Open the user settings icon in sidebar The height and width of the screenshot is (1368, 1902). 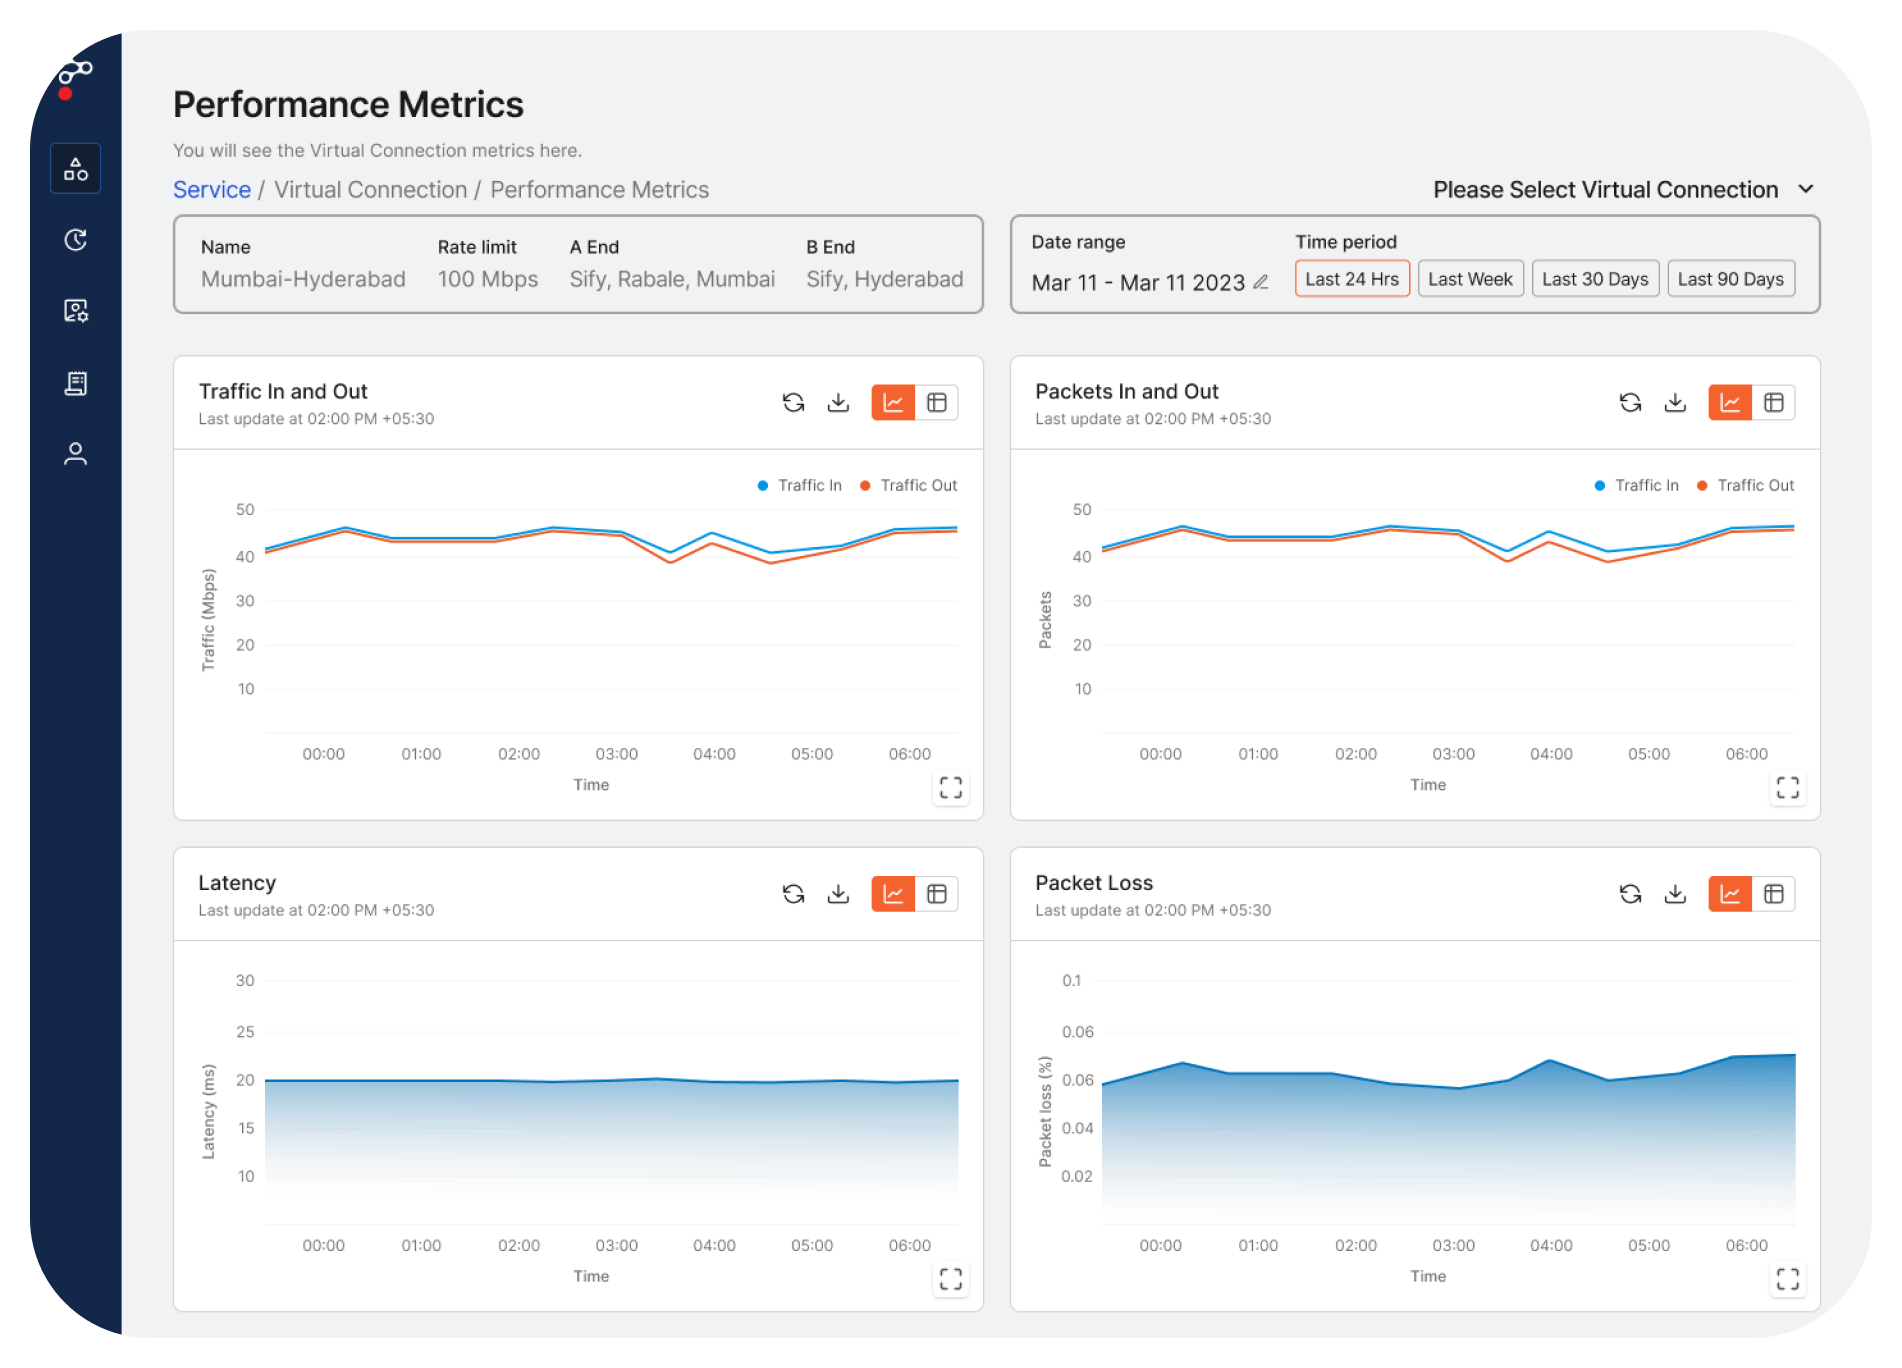click(x=75, y=311)
